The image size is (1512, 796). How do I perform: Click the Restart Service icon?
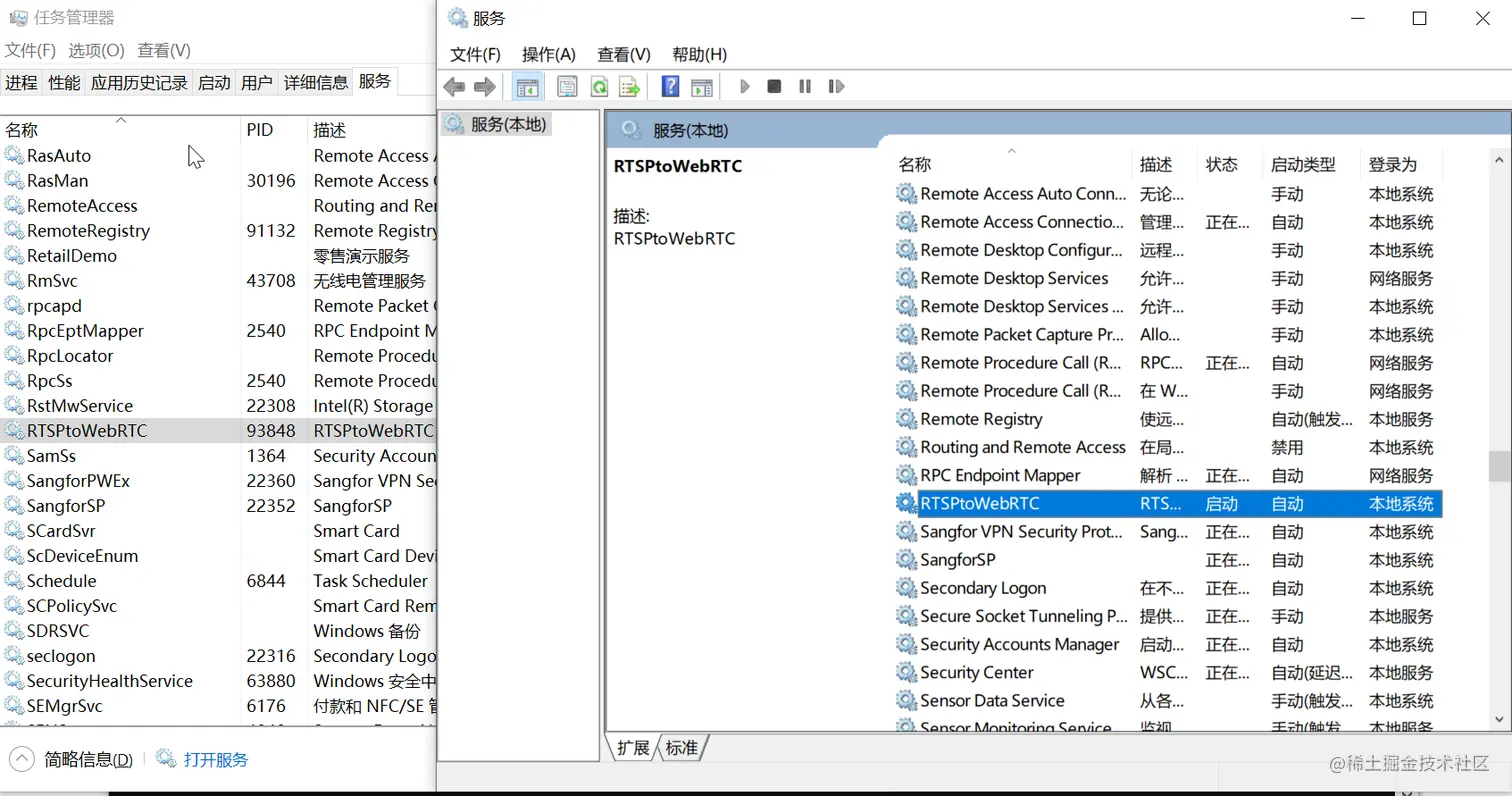click(x=837, y=87)
